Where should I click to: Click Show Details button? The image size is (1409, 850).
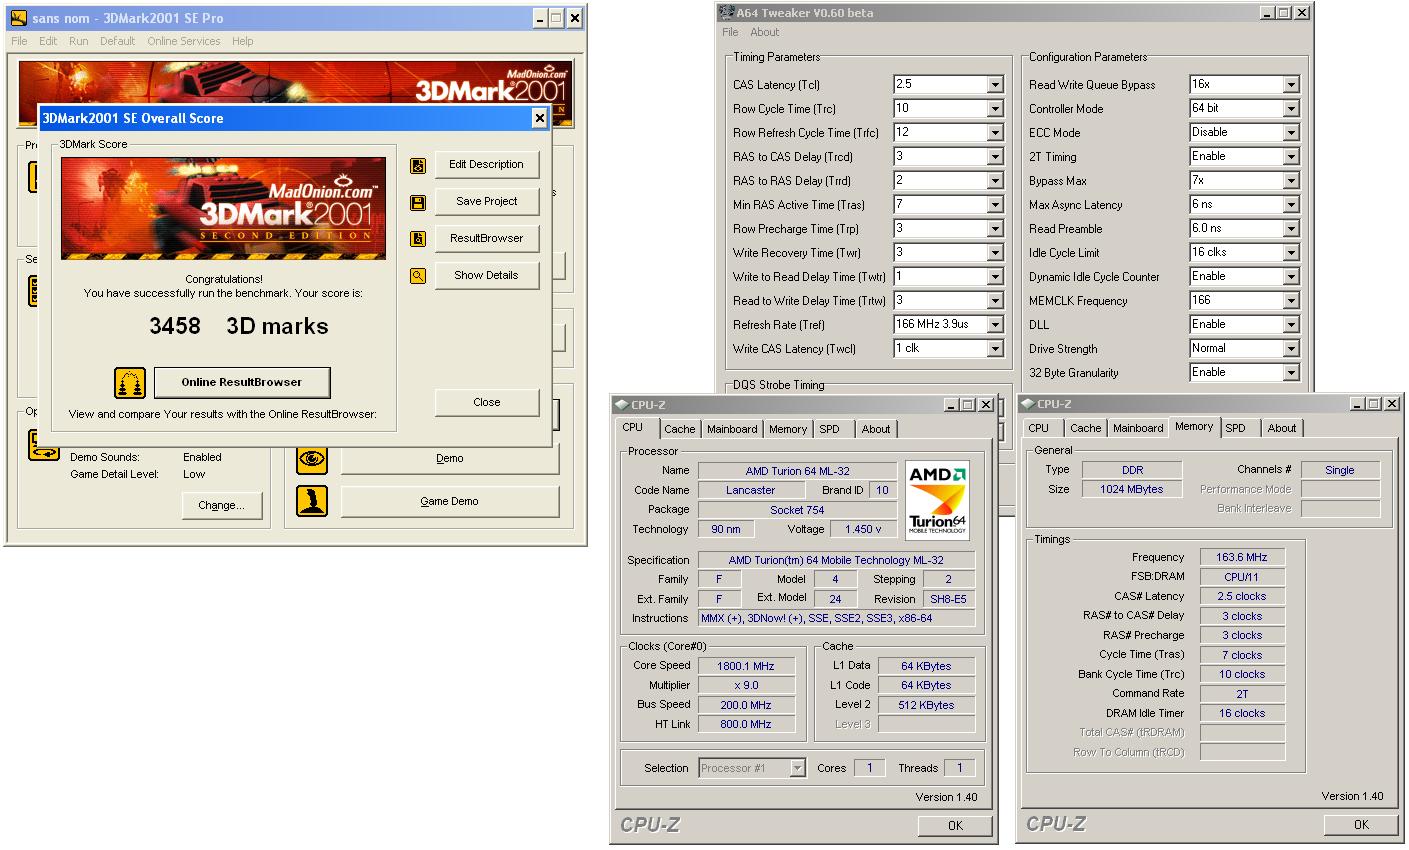[487, 275]
